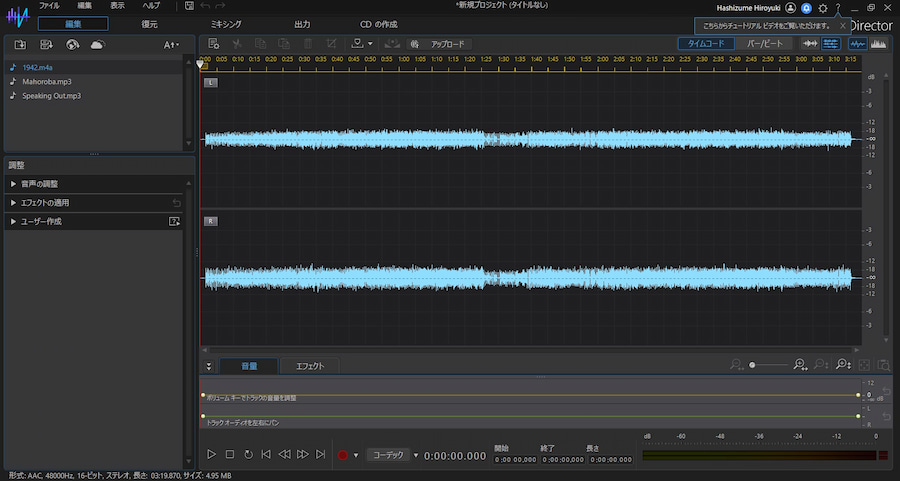Switch time display to バー/ビート
The height and width of the screenshot is (481, 900).
766,44
